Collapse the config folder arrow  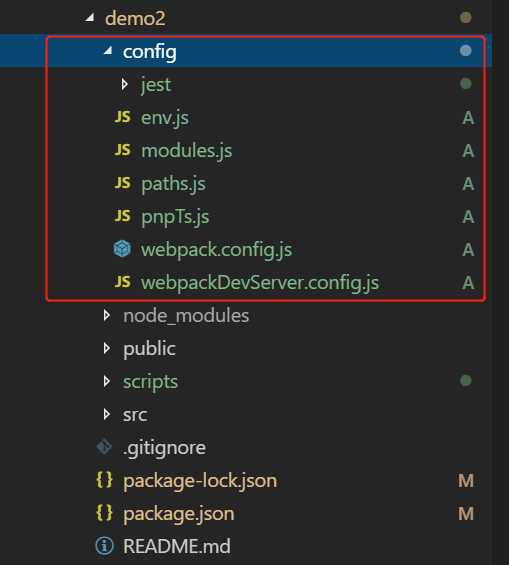tap(108, 50)
